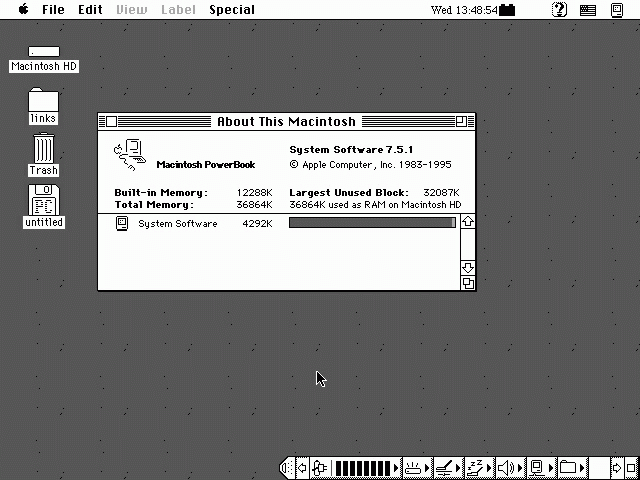The height and width of the screenshot is (480, 640).
Task: Click the untitled disk label
Action: coord(44,222)
